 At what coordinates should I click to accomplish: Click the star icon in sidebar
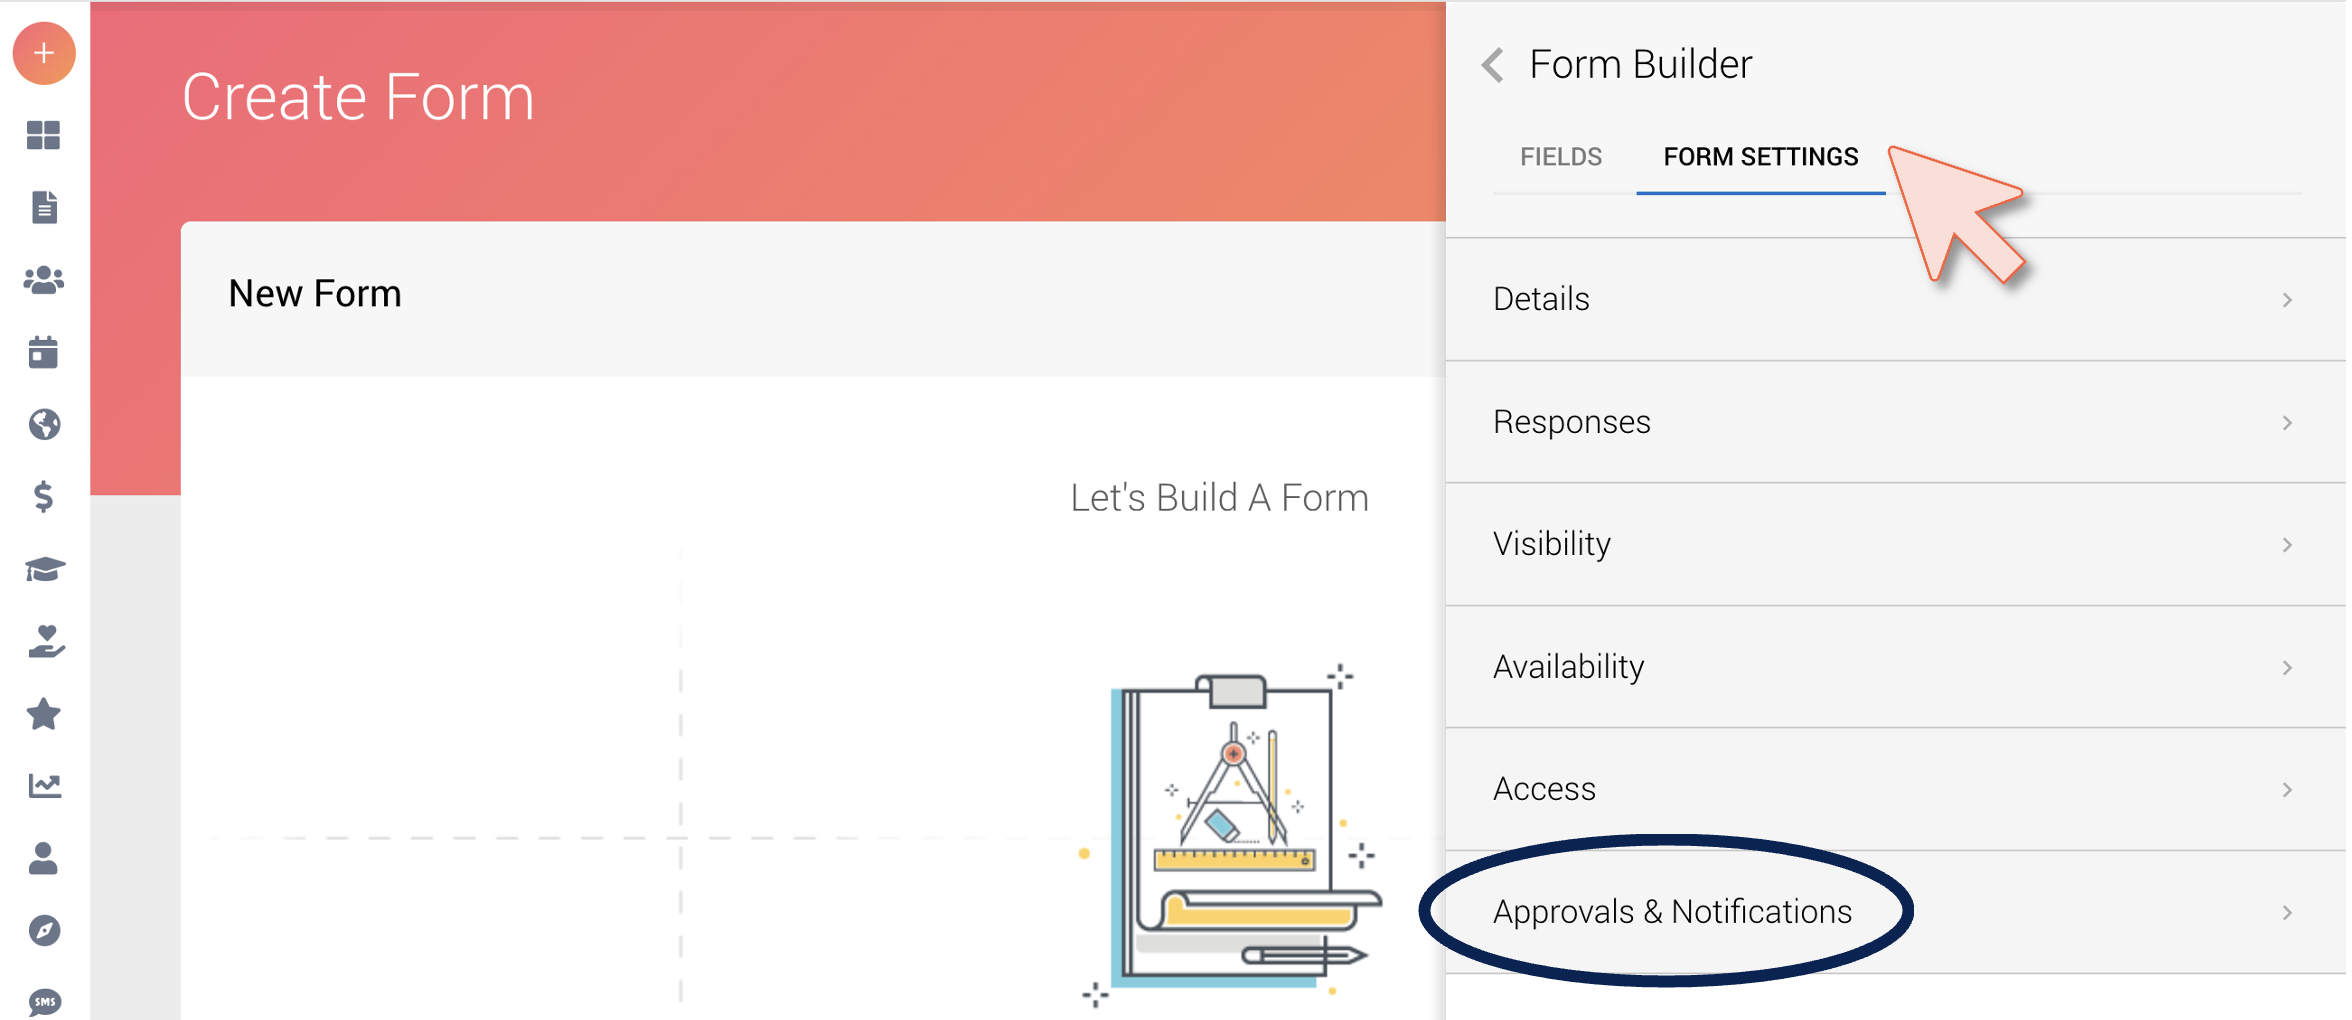(44, 714)
